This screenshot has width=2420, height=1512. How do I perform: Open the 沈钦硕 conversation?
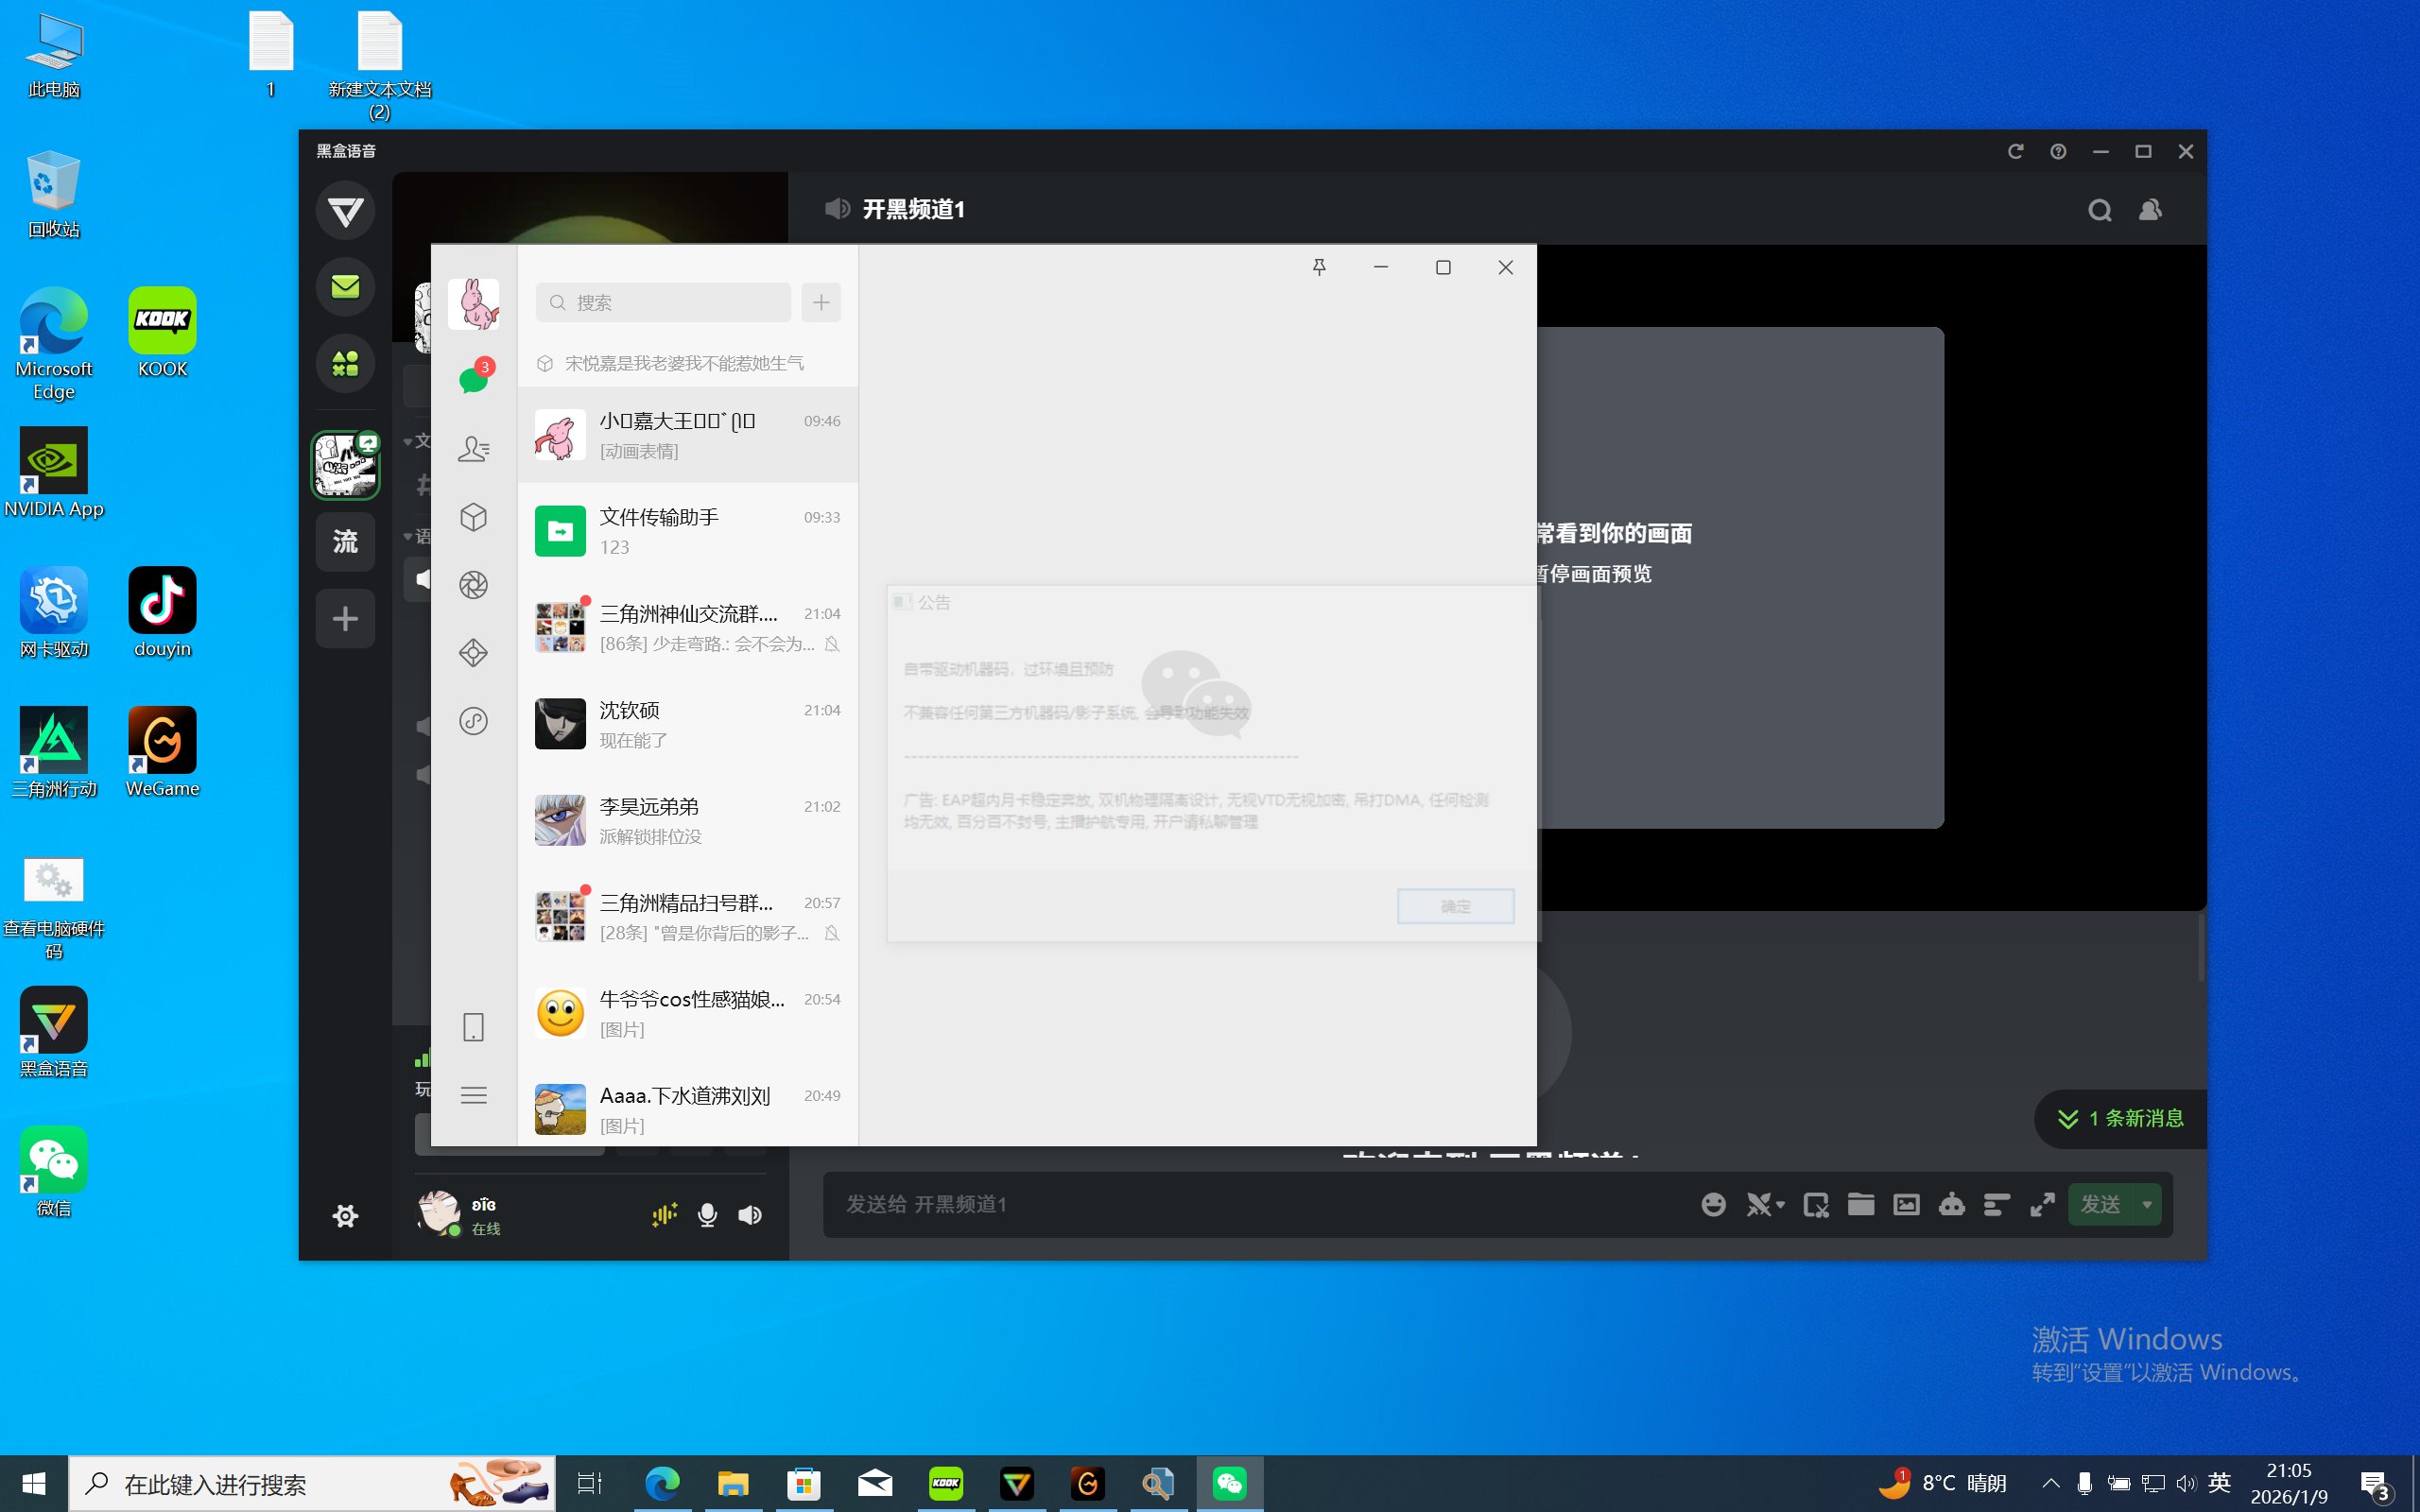pyautogui.click(x=688, y=724)
